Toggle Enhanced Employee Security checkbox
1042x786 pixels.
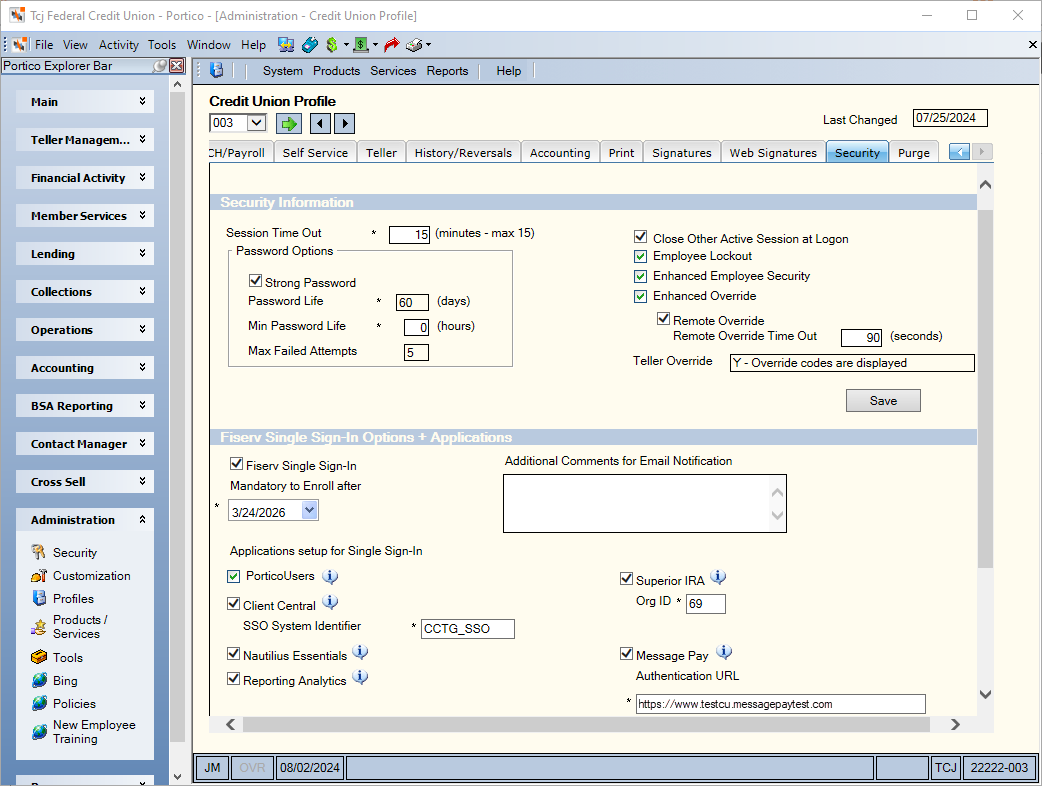[641, 276]
